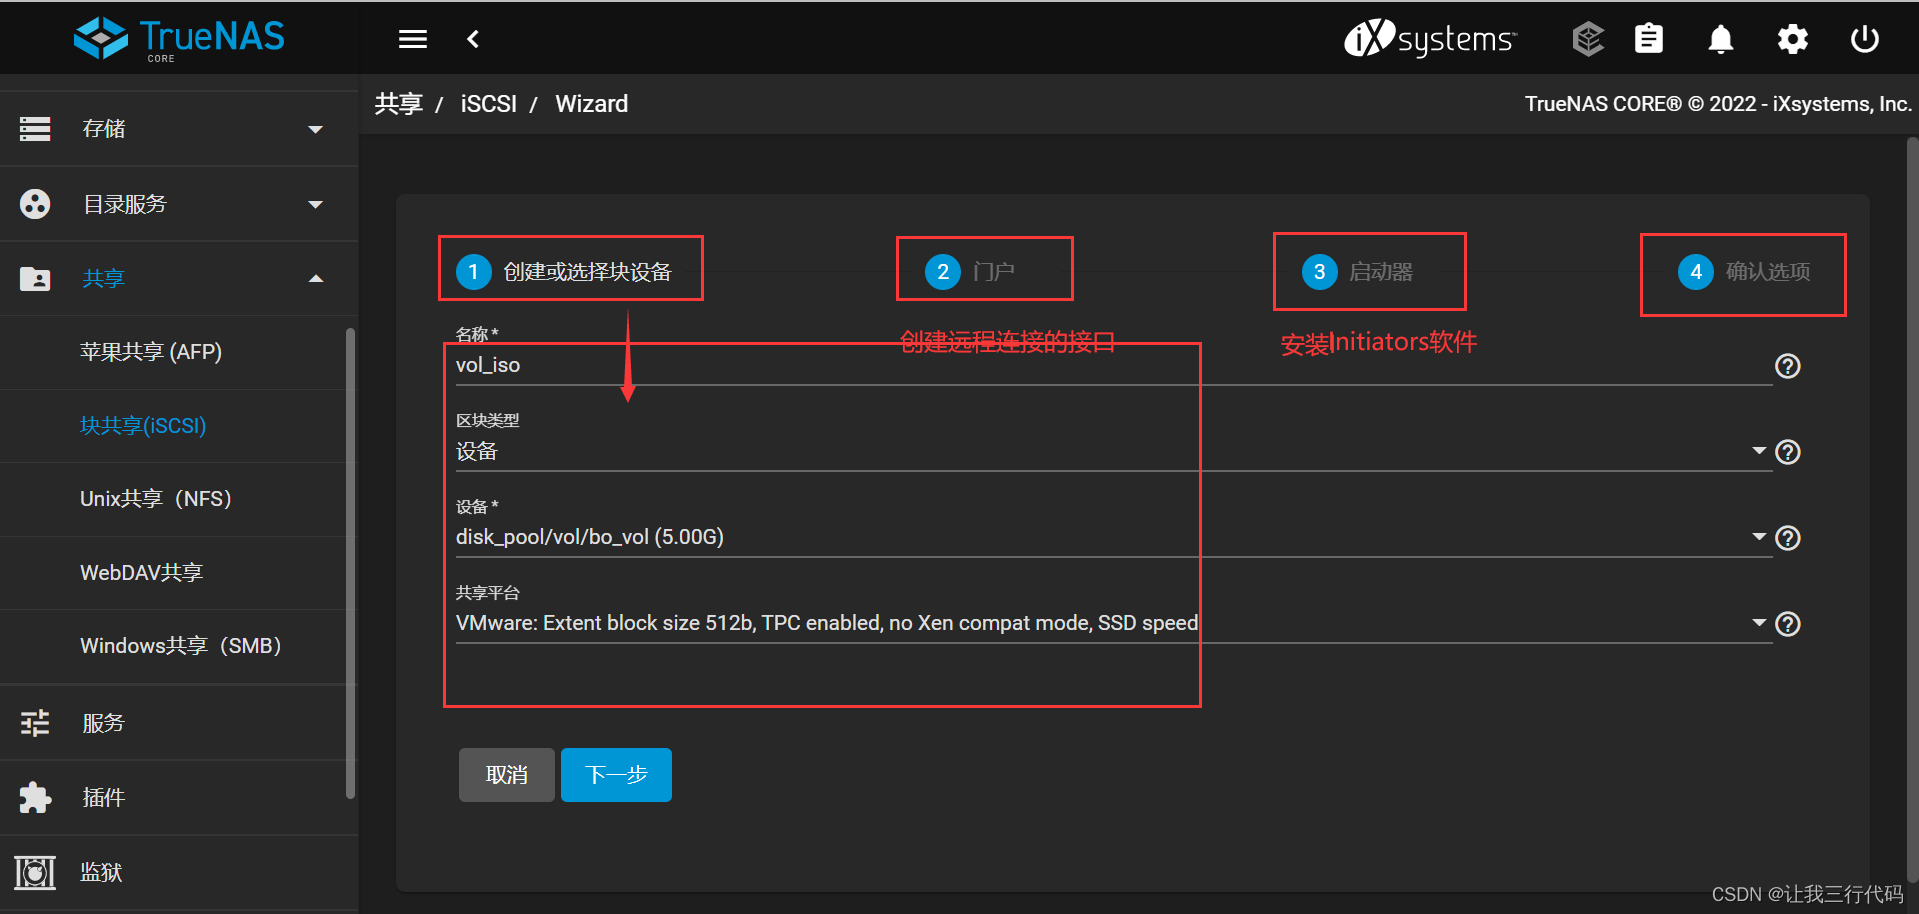Select wizard step 1 创建或选择块设备
1919x914 pixels.
pos(565,272)
